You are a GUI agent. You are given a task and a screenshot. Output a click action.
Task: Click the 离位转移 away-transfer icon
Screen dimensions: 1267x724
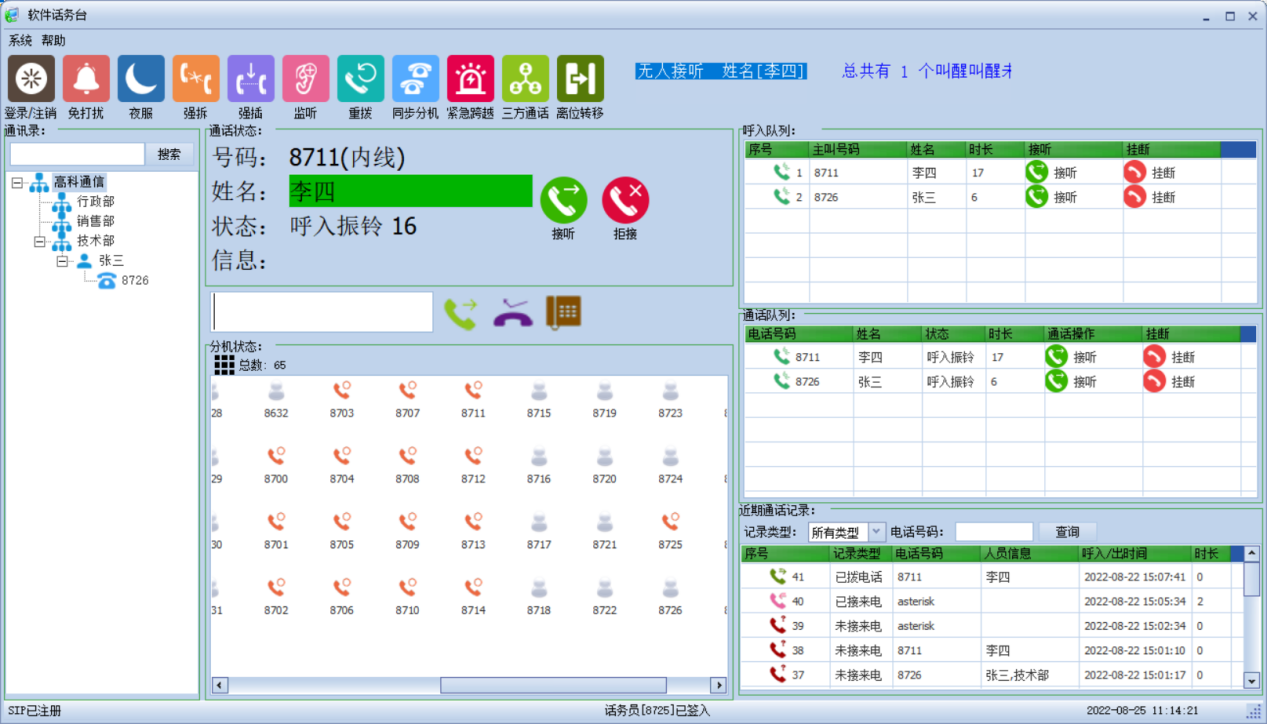pos(579,78)
